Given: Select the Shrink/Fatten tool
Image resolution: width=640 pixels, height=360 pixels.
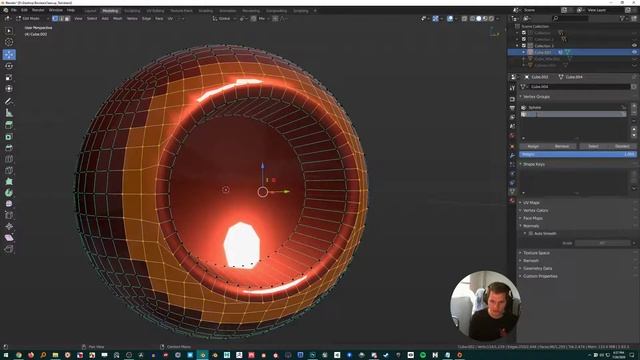Looking at the screenshot, I should point(9,226).
